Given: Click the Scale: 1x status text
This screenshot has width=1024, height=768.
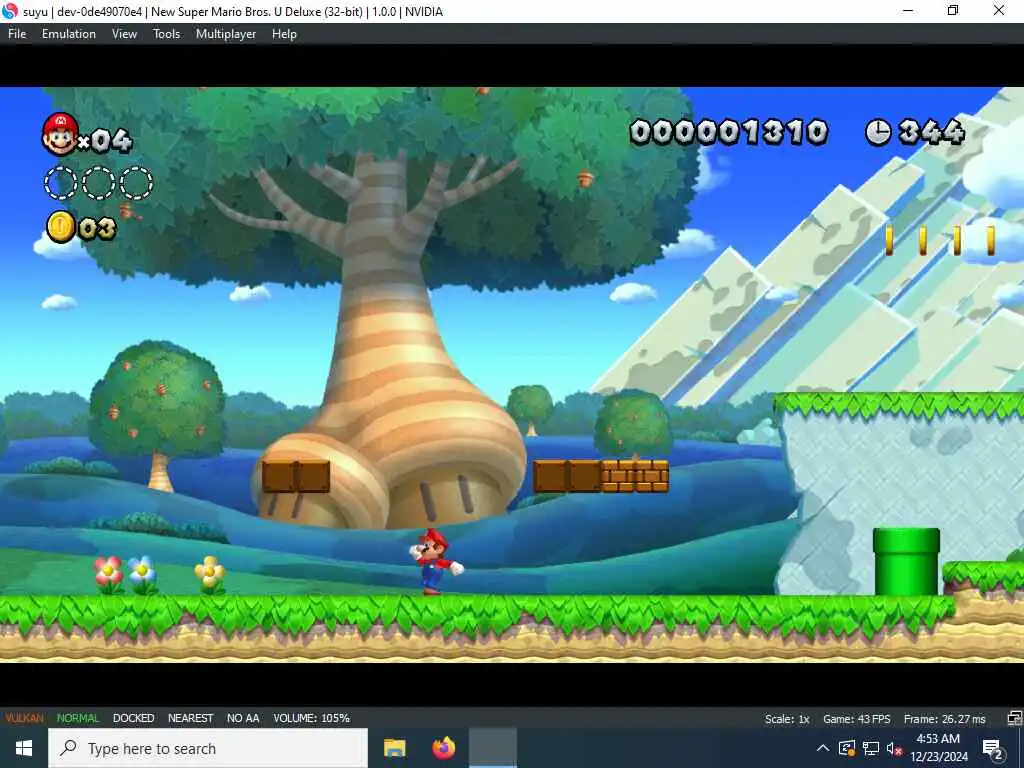Looking at the screenshot, I should (787, 719).
